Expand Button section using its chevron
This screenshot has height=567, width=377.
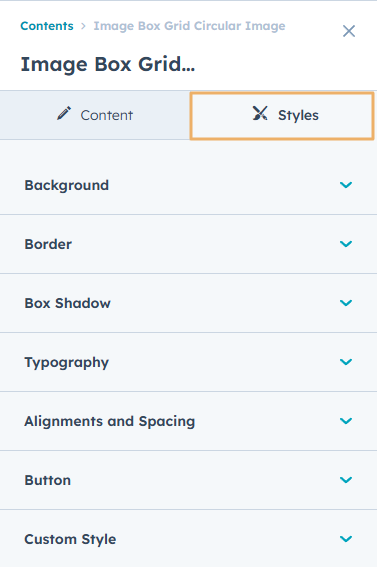pyautogui.click(x=346, y=479)
